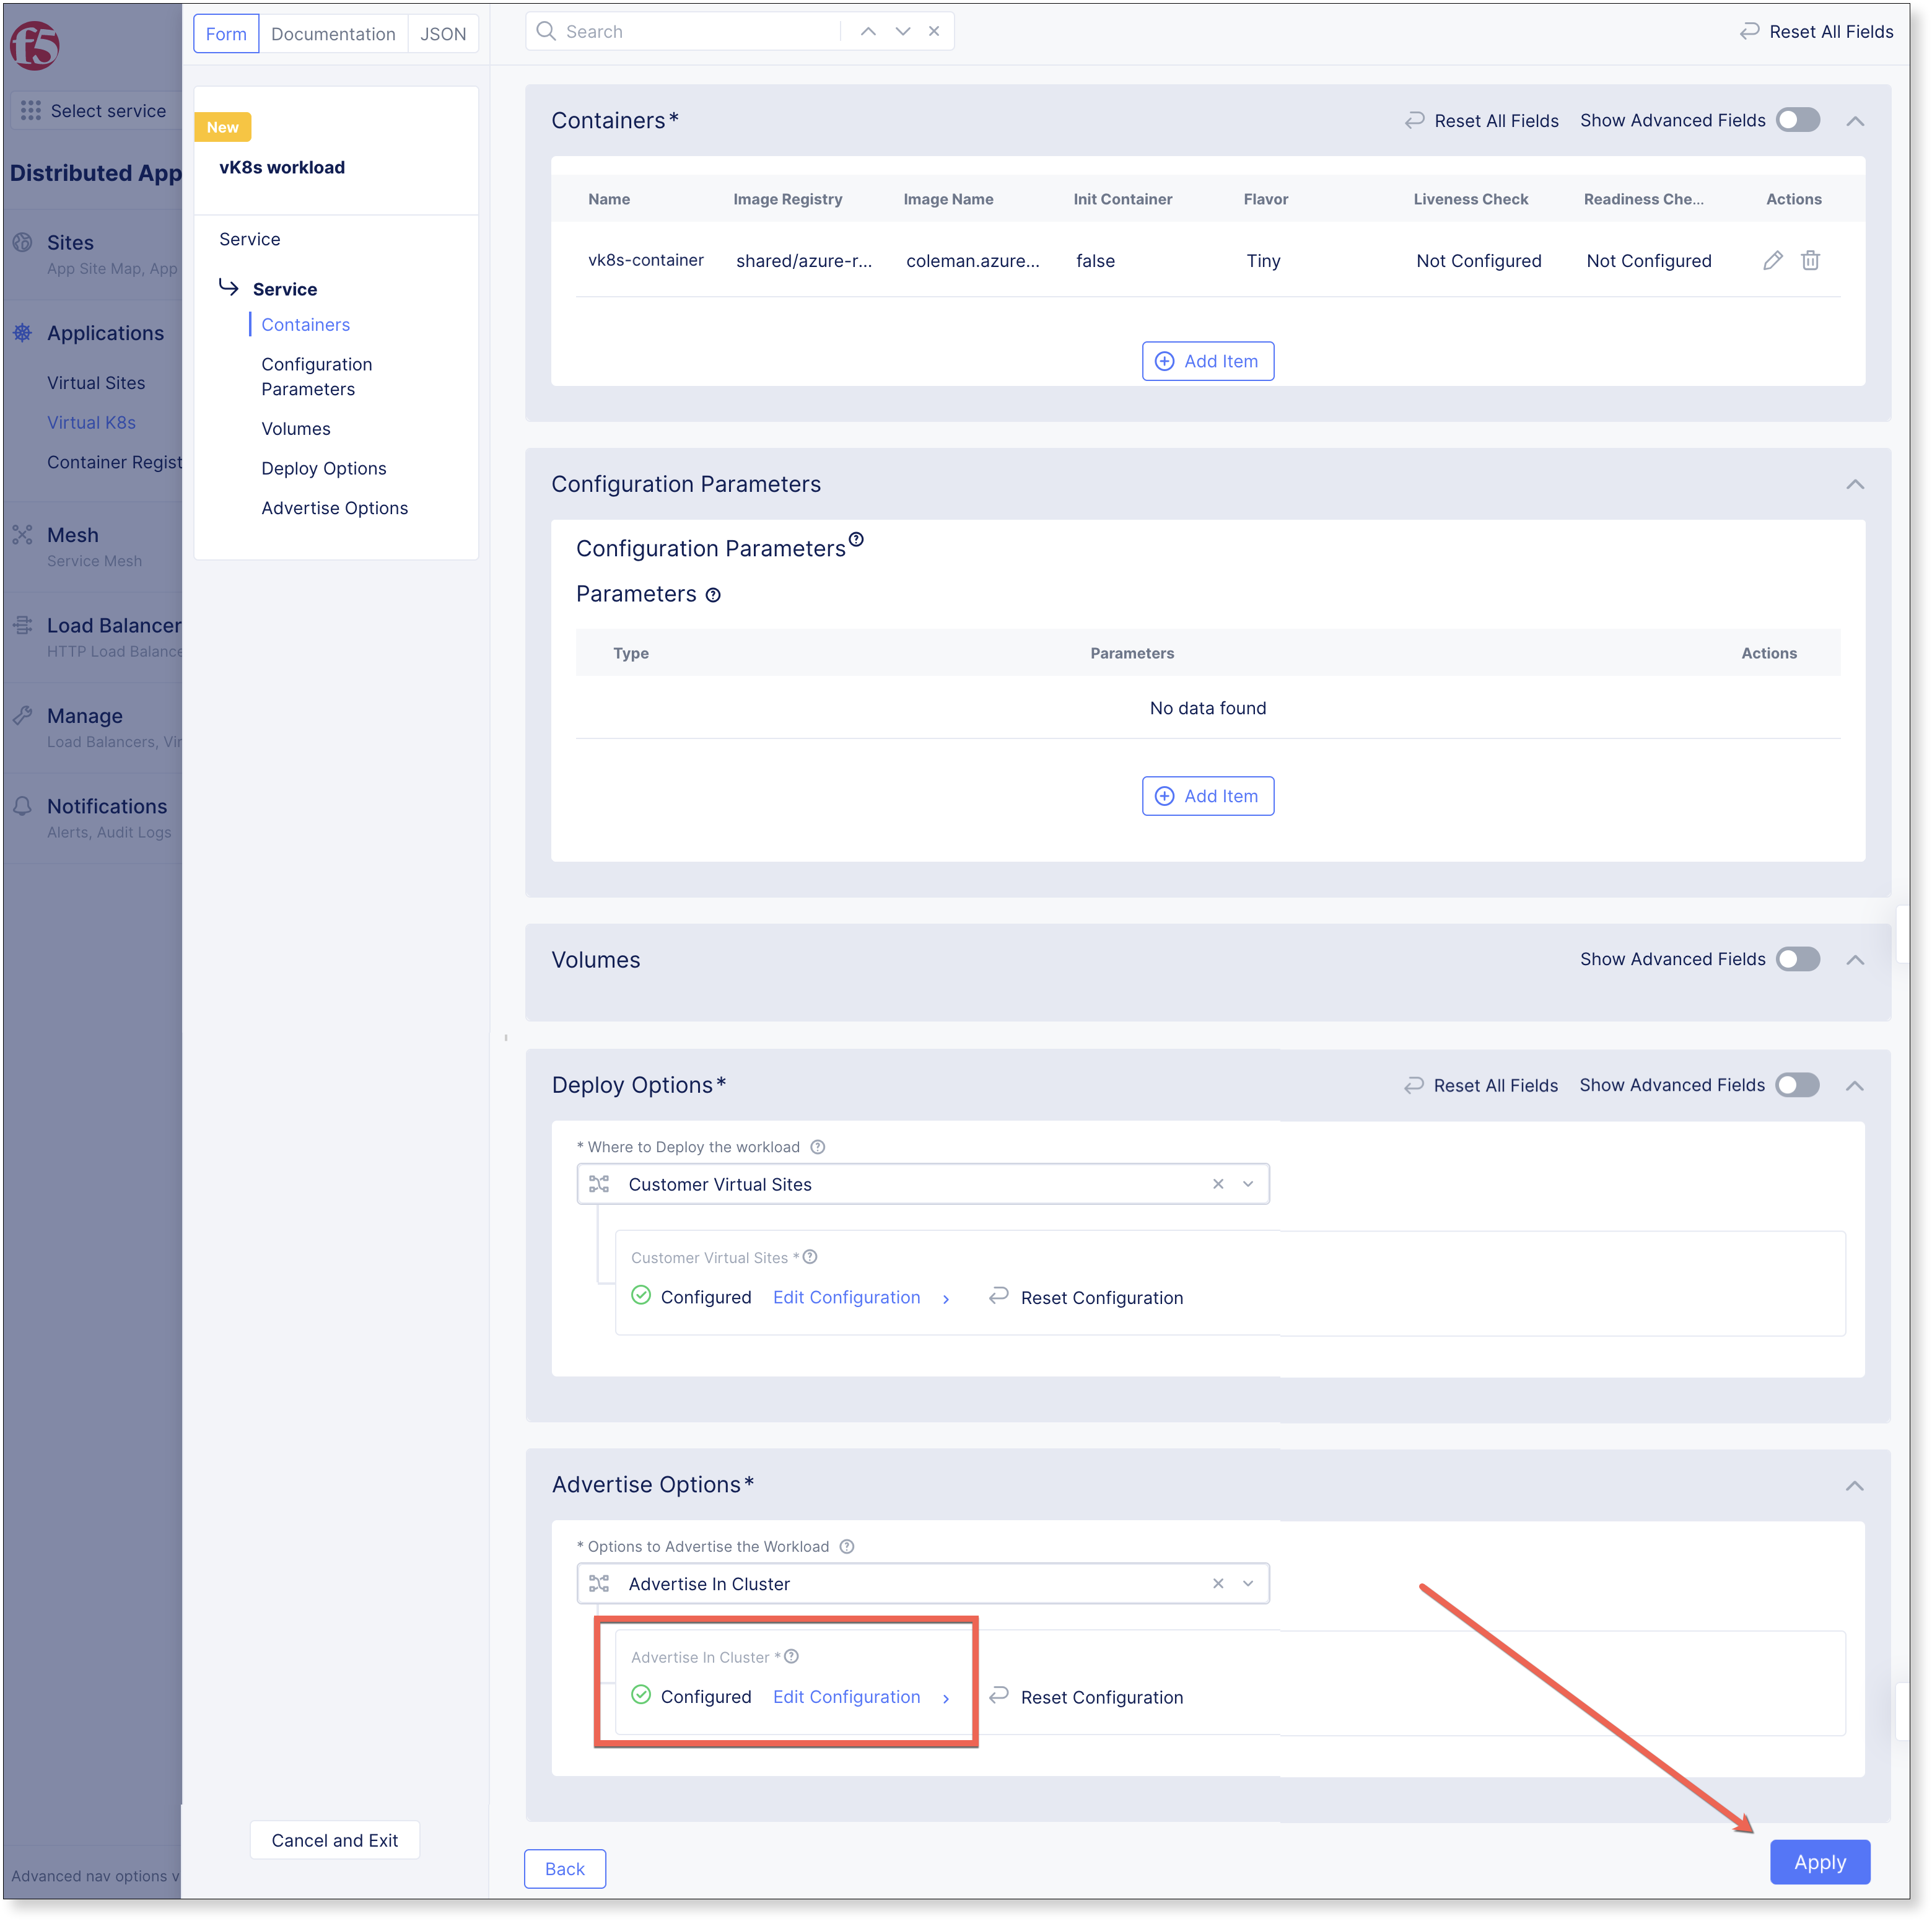Go to previous search result arrow

[868, 31]
